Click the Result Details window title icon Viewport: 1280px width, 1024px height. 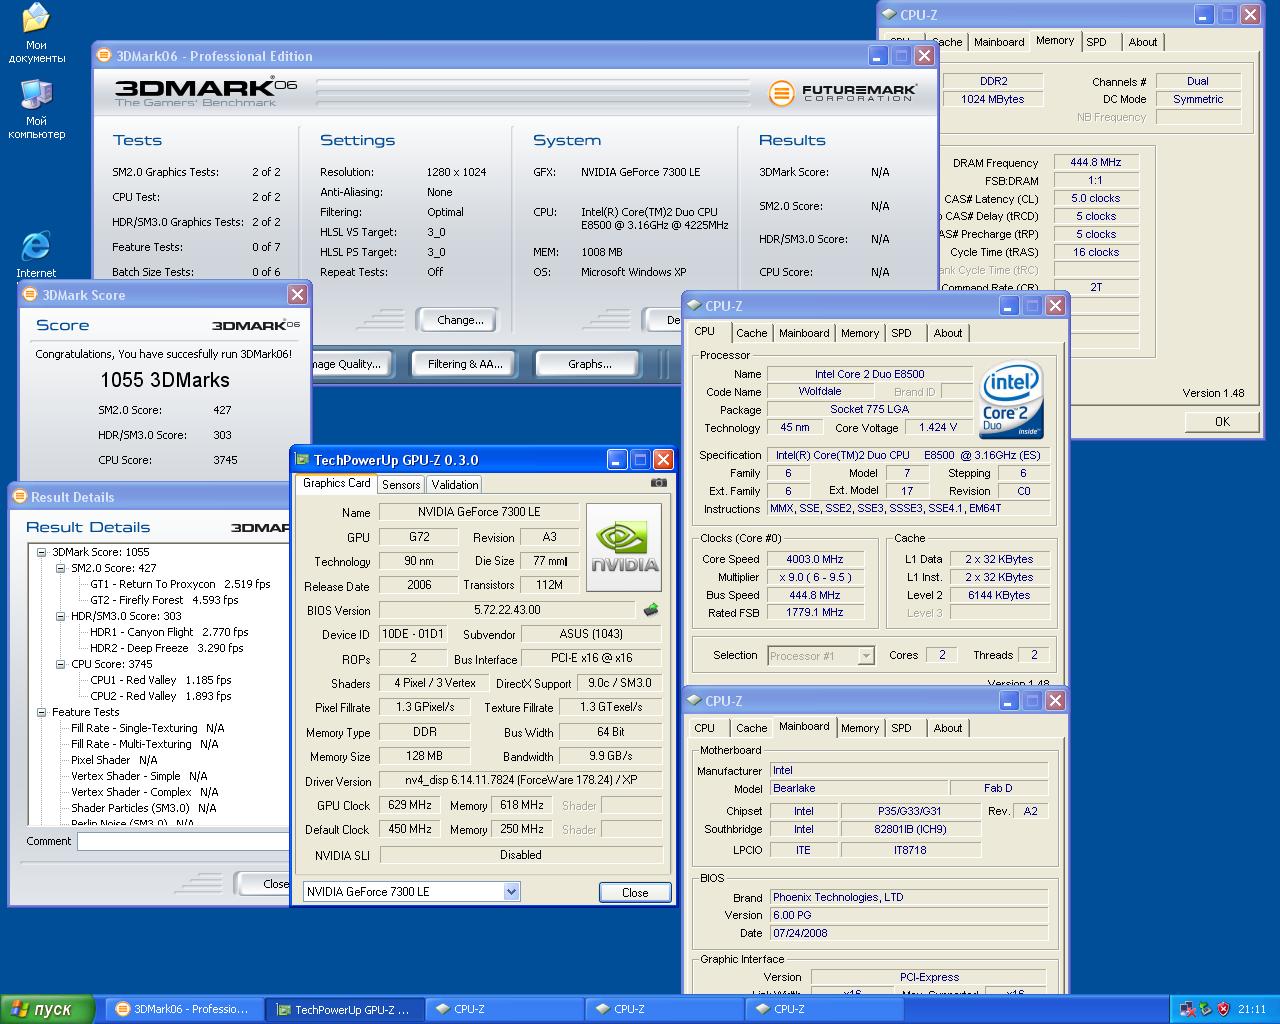click(19, 497)
